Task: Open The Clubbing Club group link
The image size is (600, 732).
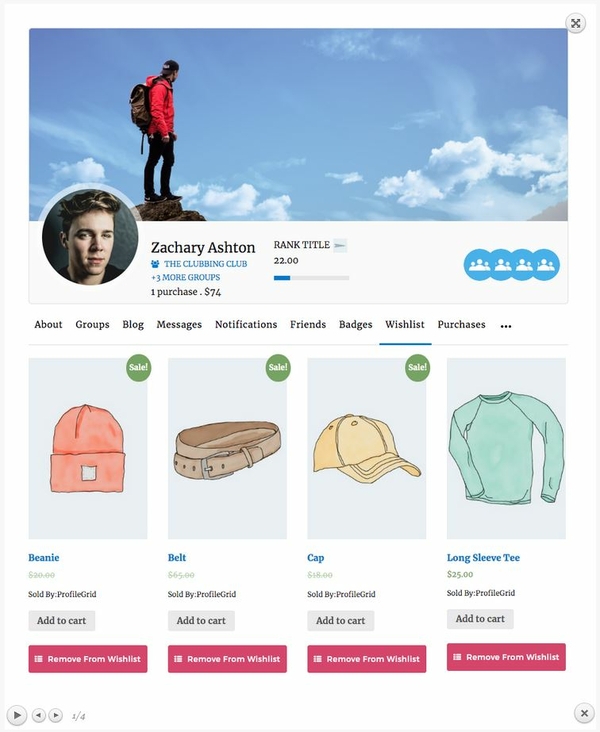Action: tap(205, 264)
